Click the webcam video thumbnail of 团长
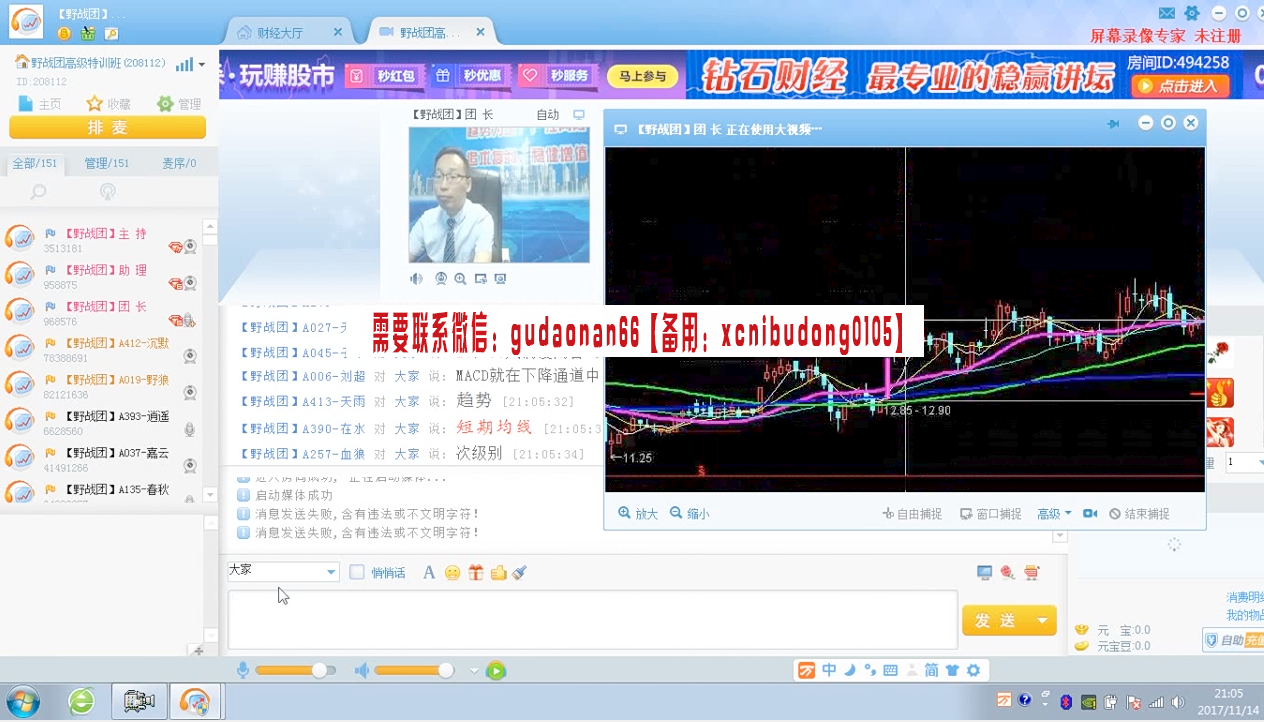This screenshot has width=1264, height=722. (499, 194)
